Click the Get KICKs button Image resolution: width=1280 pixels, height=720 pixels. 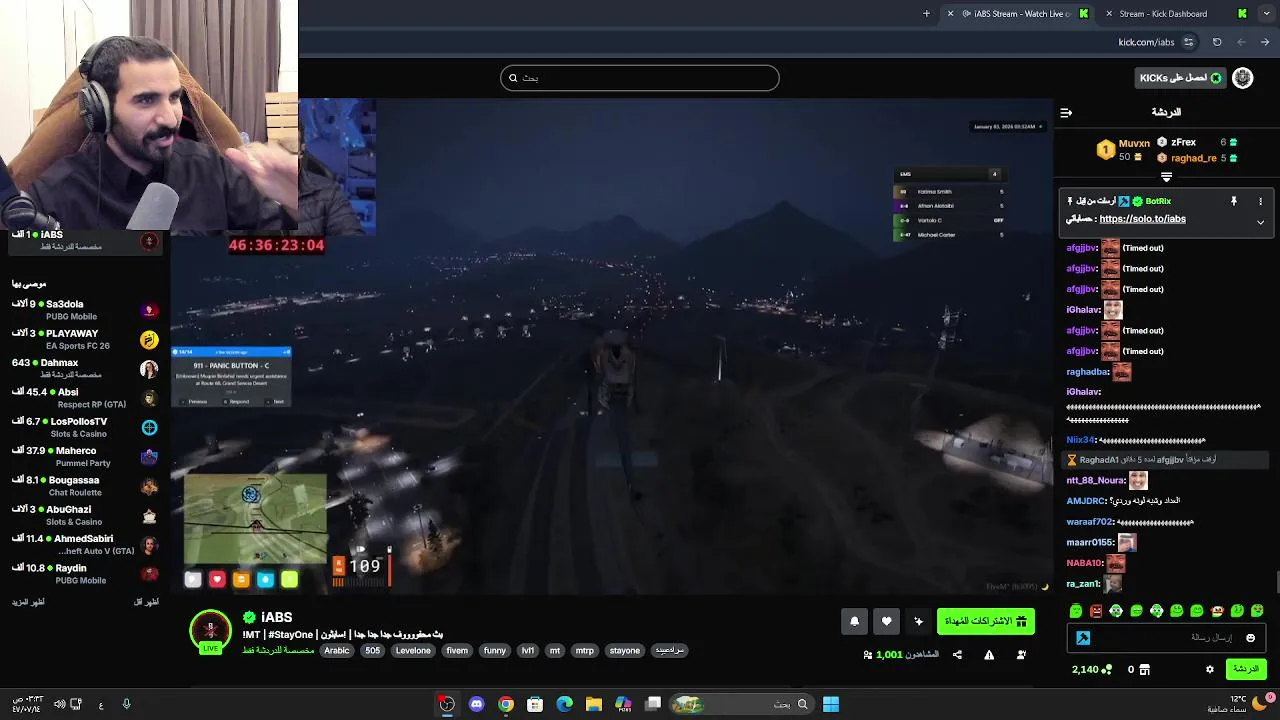point(1181,78)
